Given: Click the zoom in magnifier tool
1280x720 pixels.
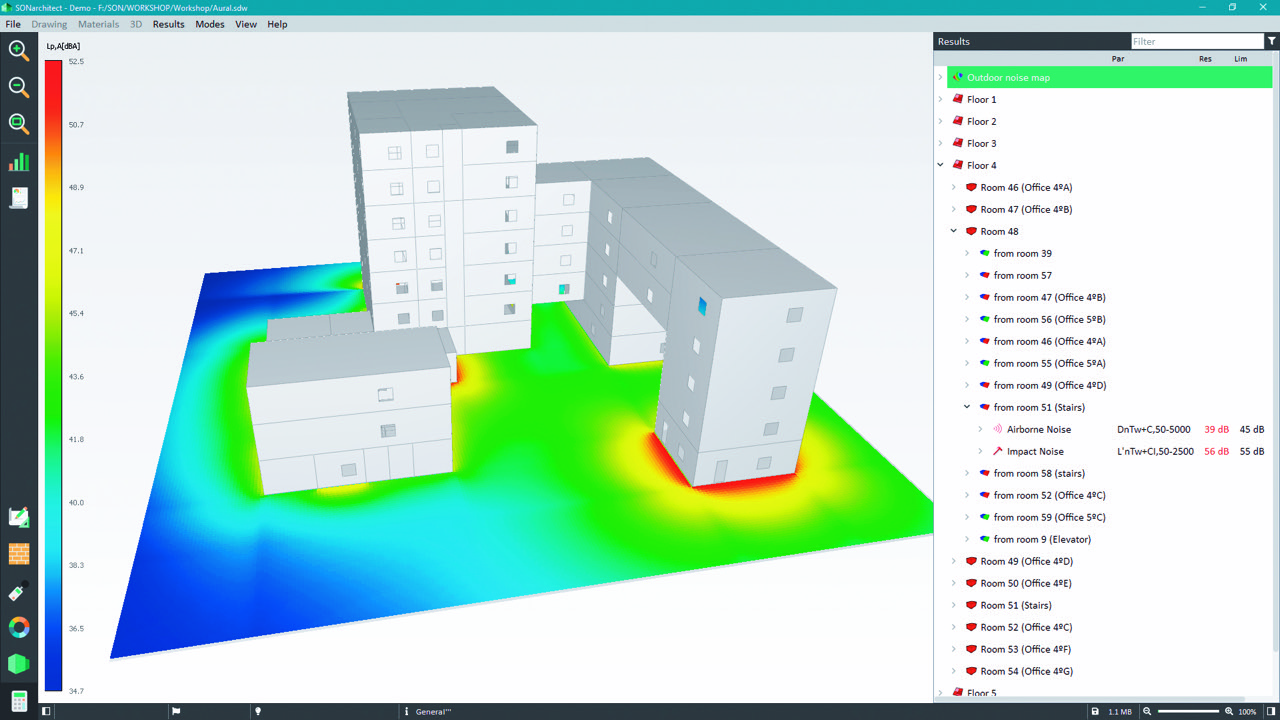Looking at the screenshot, I should coord(19,50).
